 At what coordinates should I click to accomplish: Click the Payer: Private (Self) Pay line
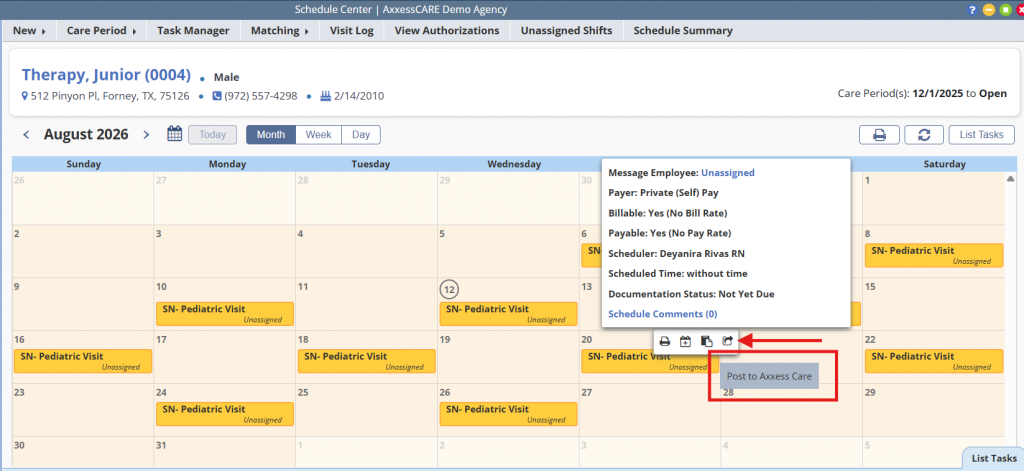[x=664, y=193]
